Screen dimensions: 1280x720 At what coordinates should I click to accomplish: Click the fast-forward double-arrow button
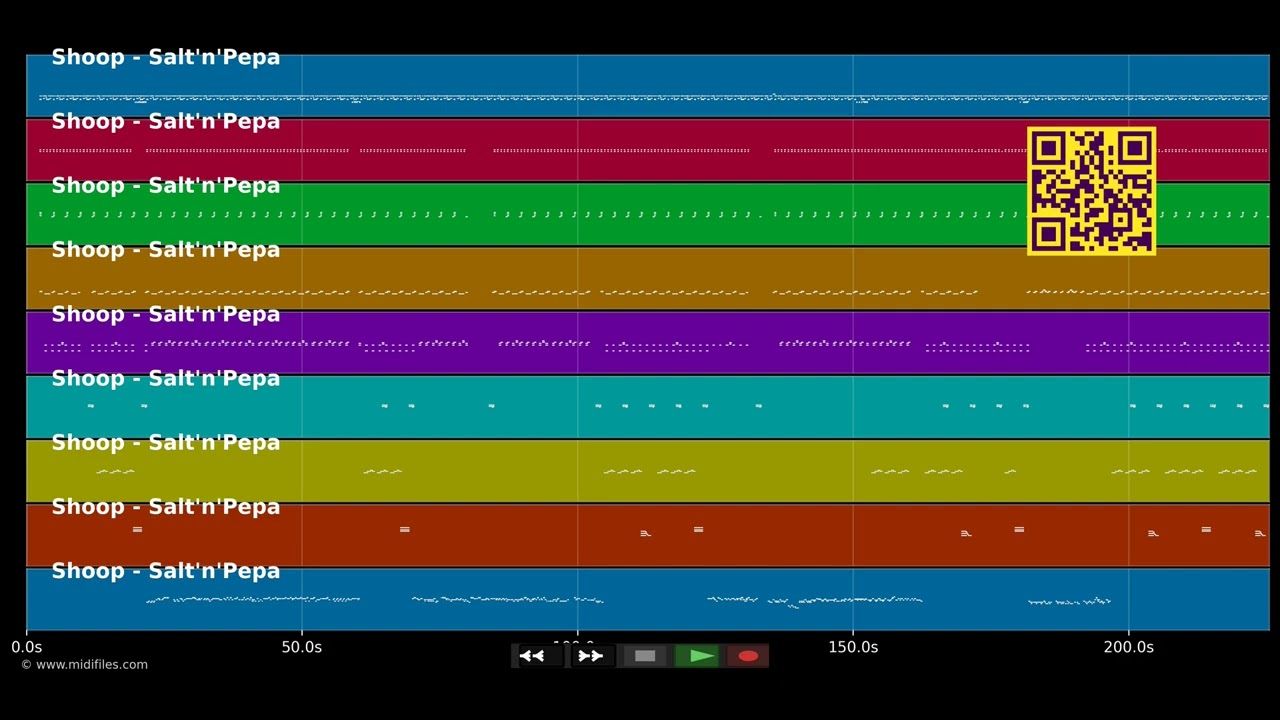591,656
